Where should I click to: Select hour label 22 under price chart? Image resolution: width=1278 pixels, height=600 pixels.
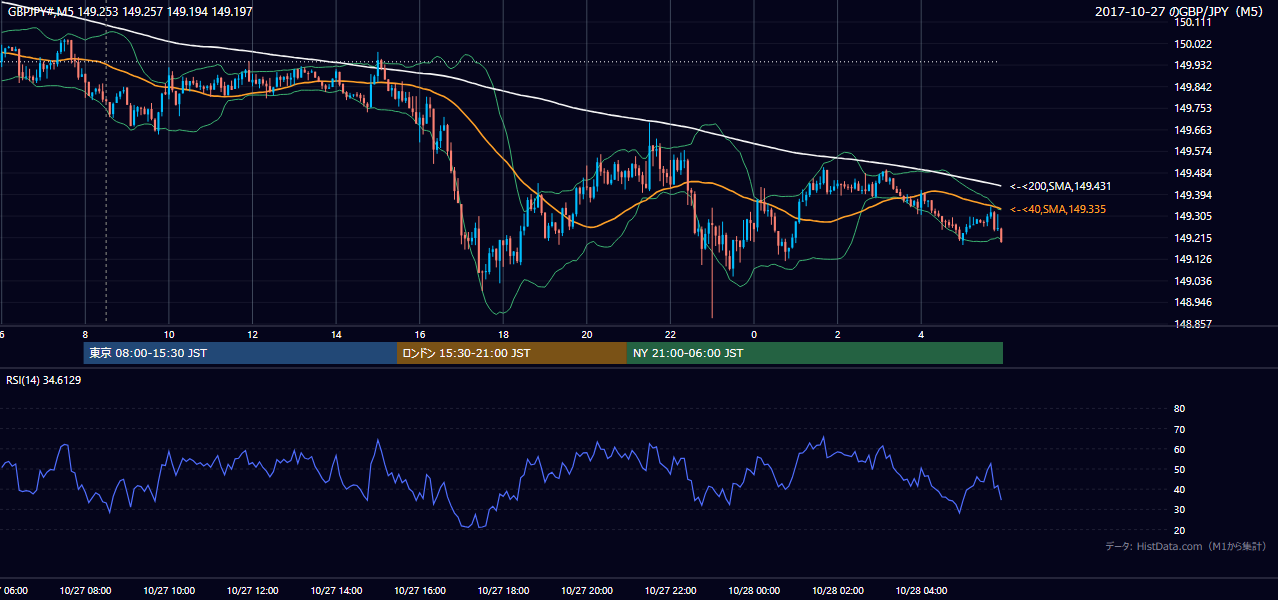670,335
